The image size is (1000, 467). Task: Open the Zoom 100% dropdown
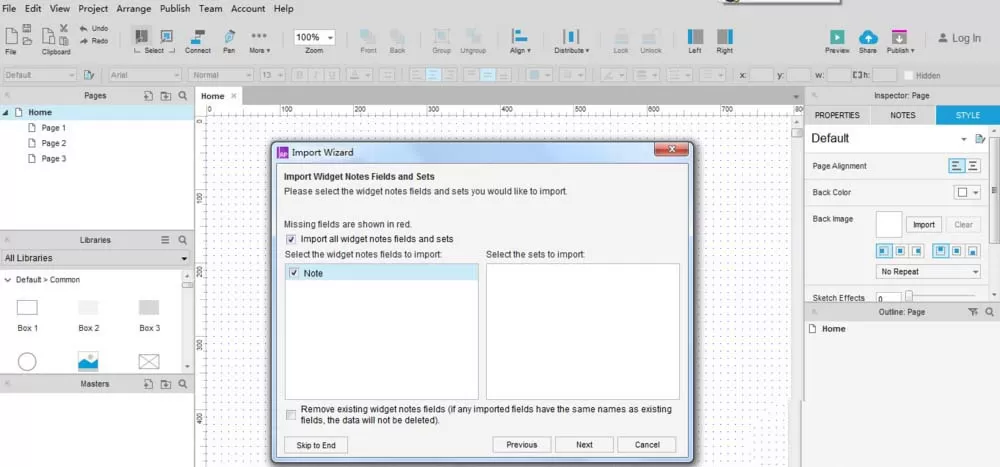(x=314, y=38)
